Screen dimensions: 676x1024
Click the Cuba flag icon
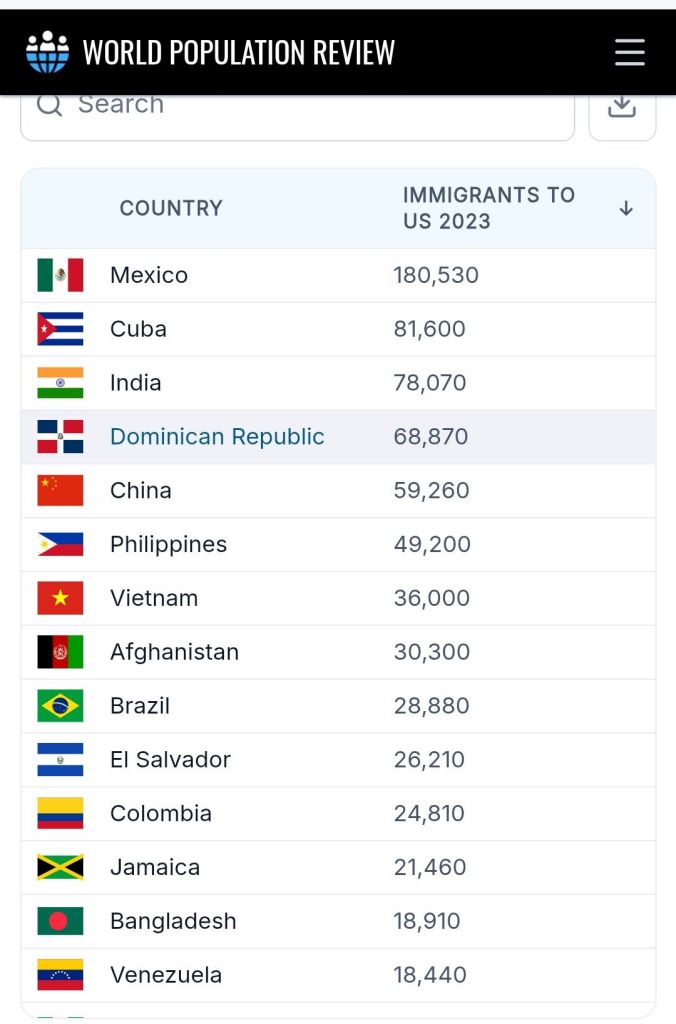pyautogui.click(x=60, y=329)
